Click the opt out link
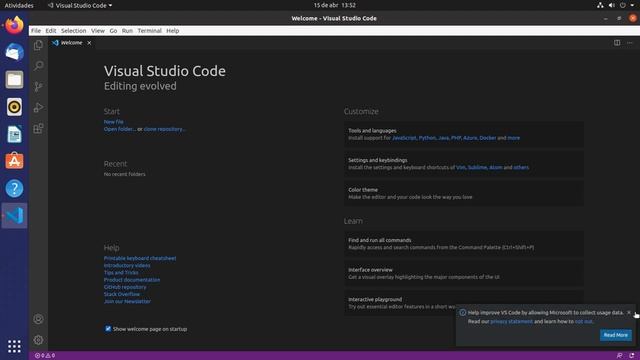The height and width of the screenshot is (360, 640). (583, 322)
